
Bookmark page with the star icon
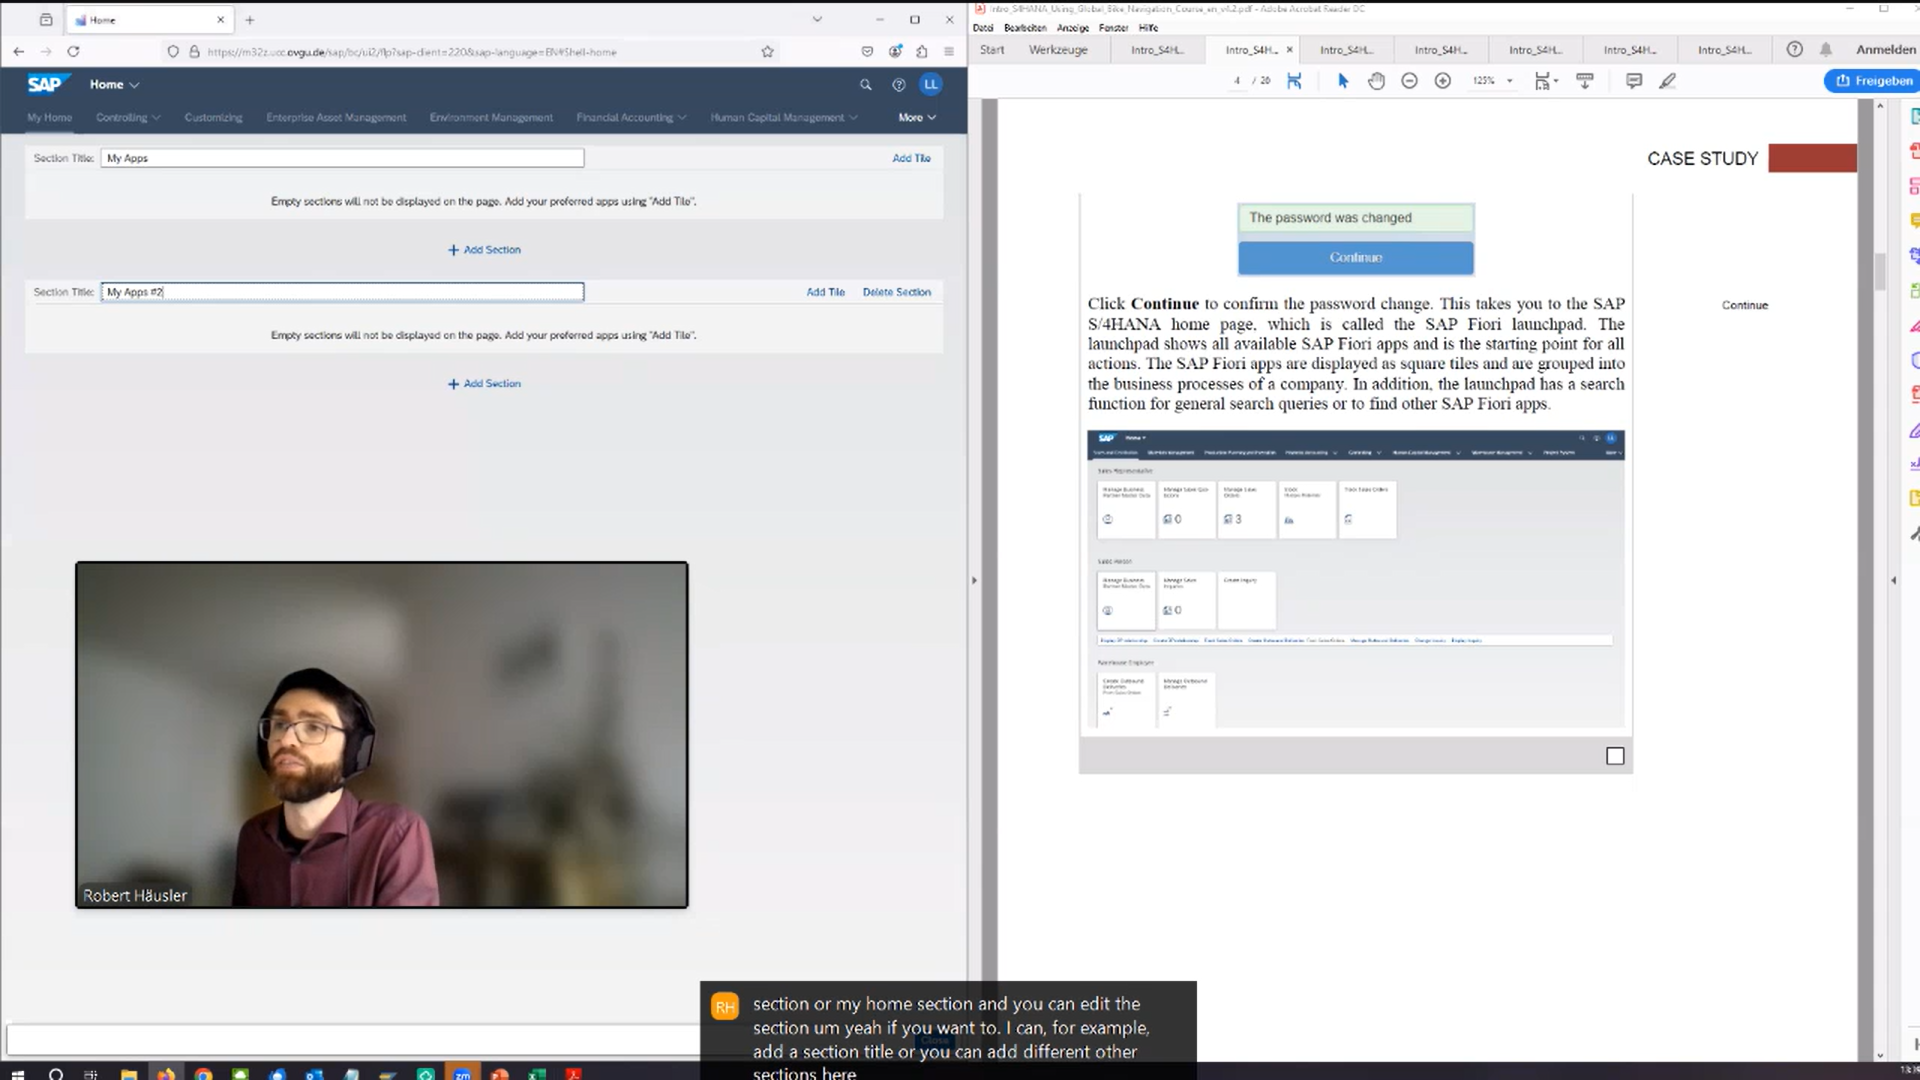pos(767,52)
